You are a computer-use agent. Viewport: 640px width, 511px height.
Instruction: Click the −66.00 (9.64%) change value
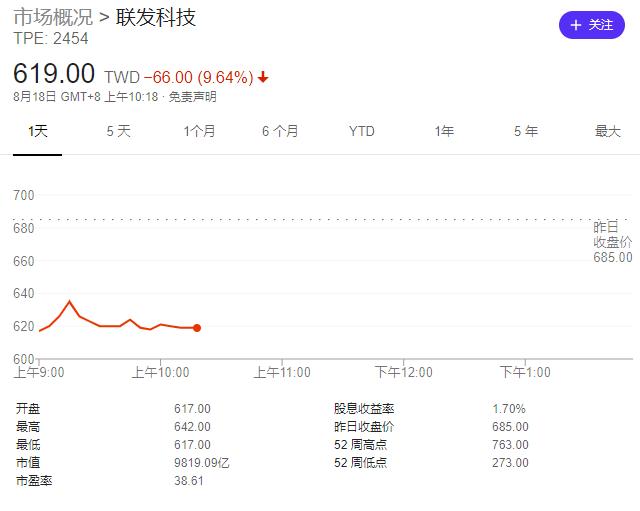click(199, 77)
